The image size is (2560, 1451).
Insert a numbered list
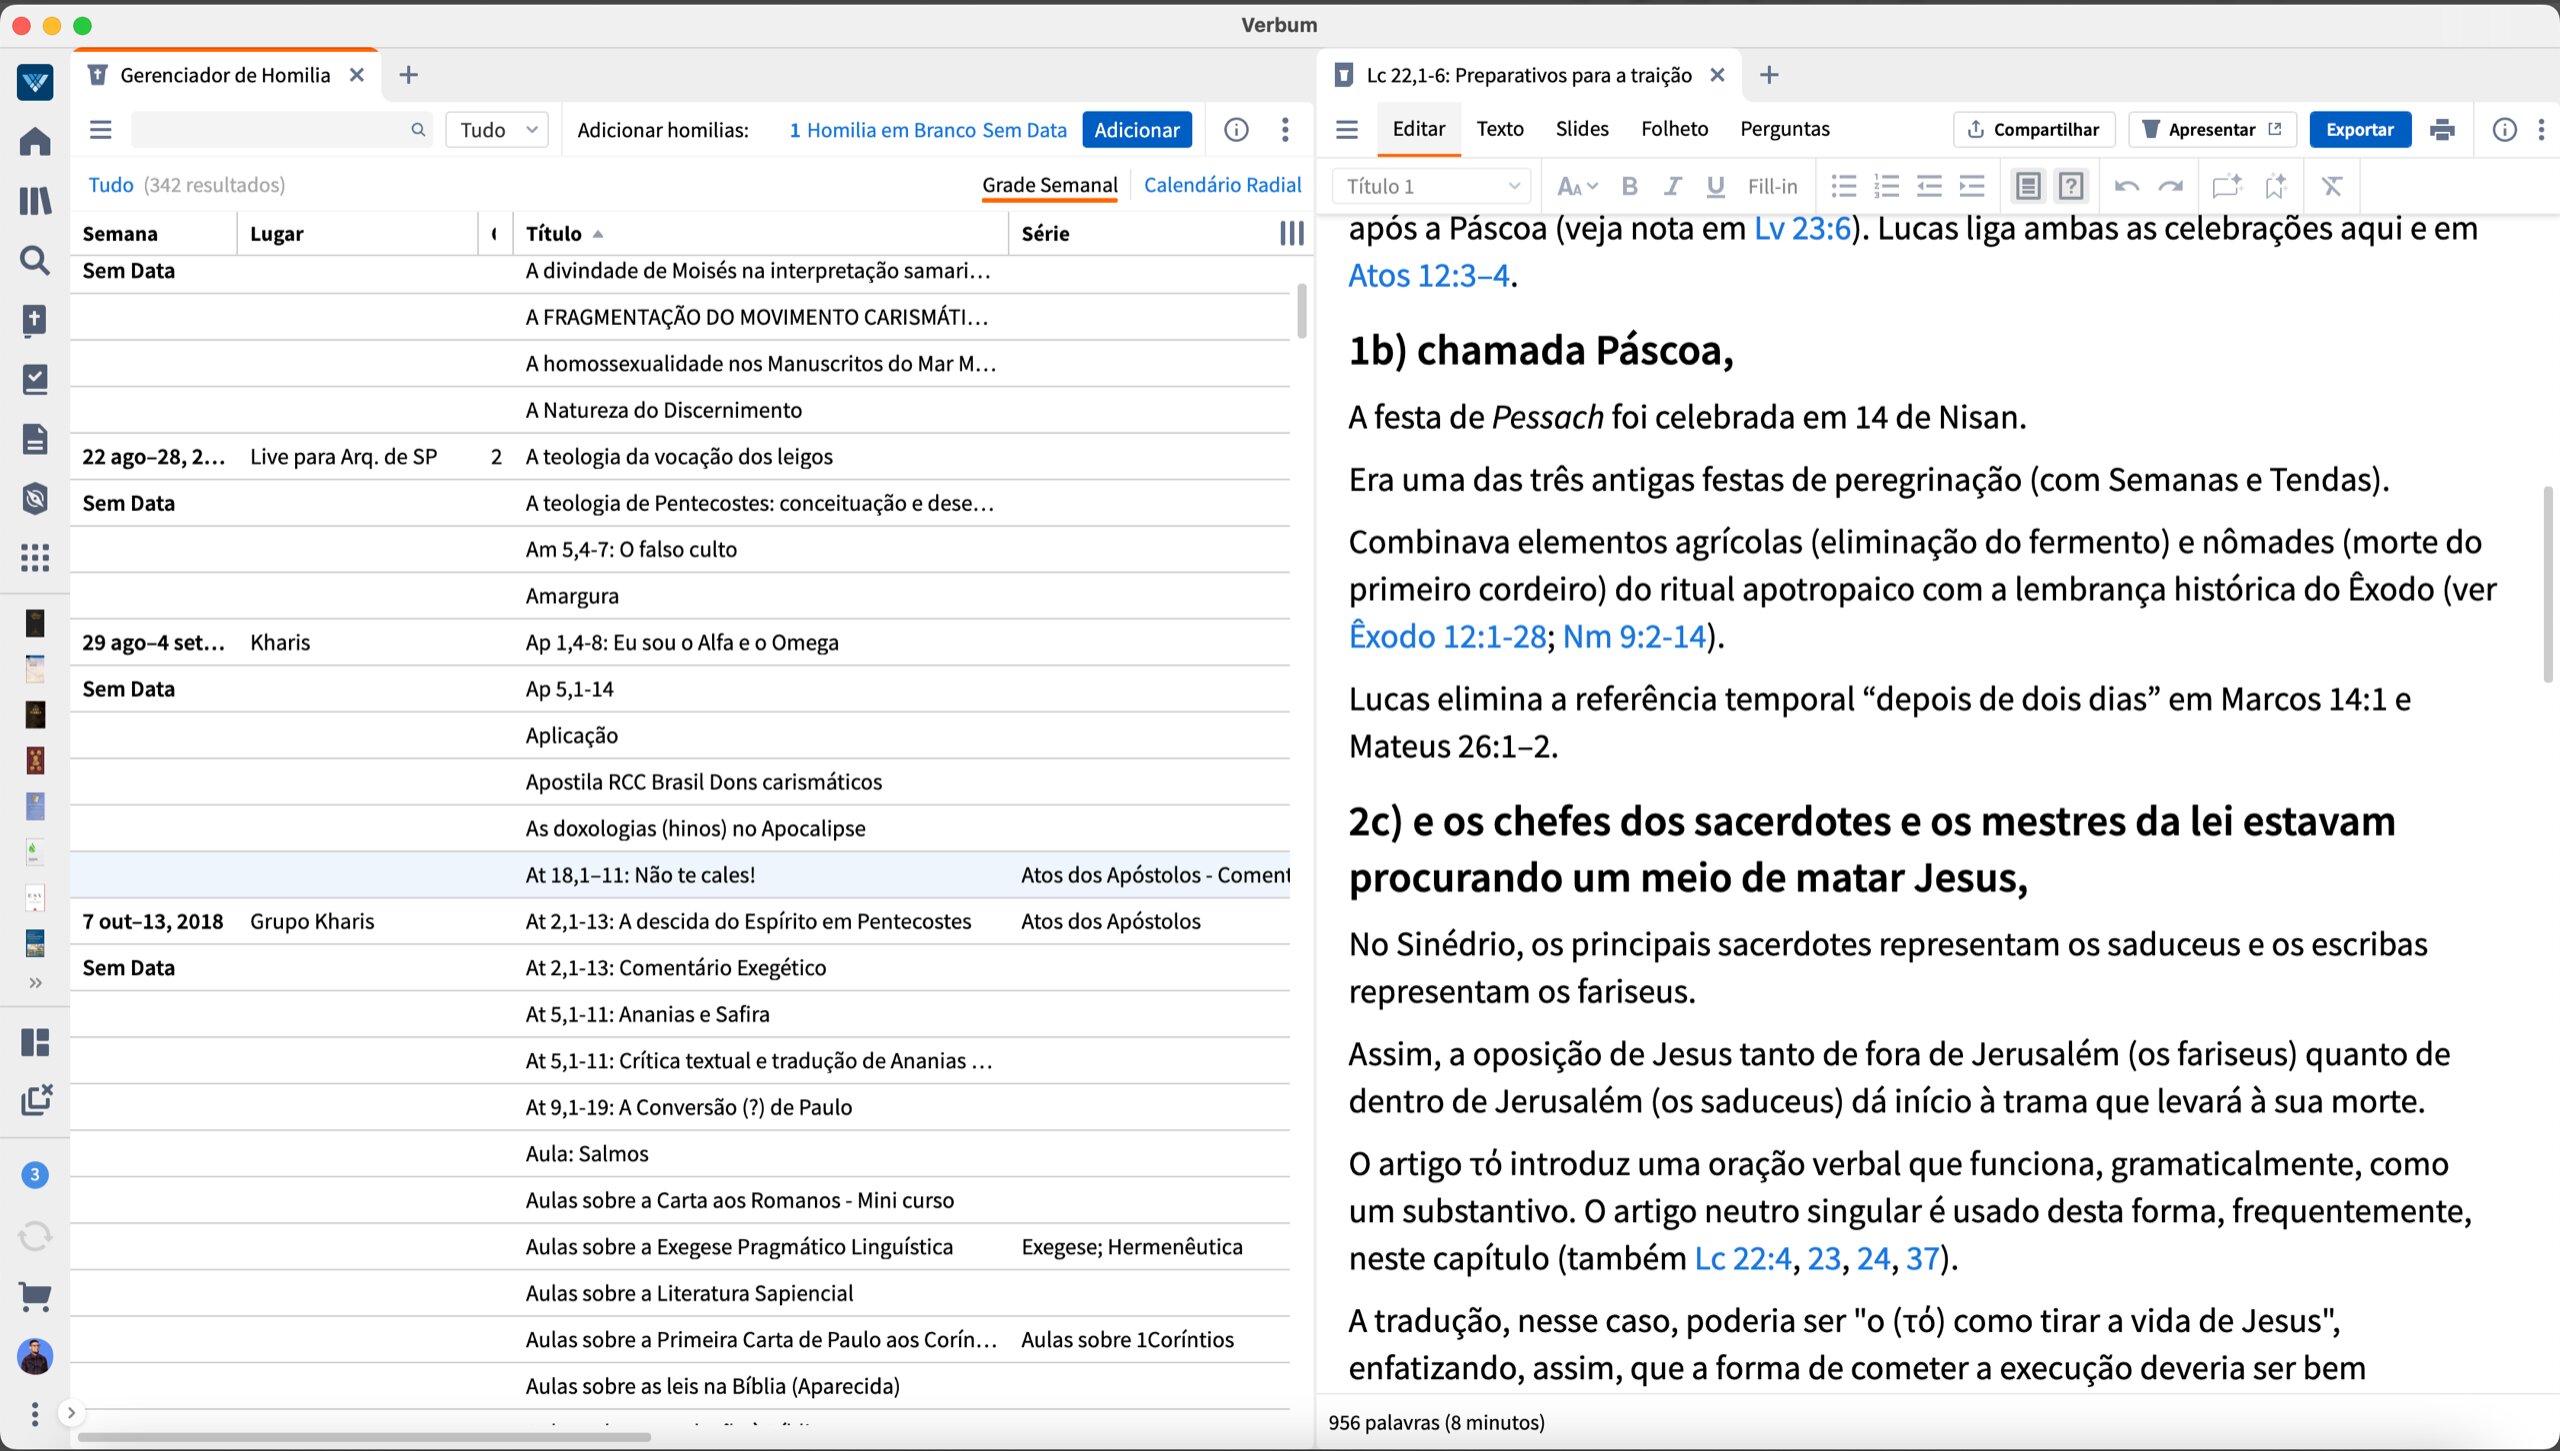click(x=1886, y=186)
